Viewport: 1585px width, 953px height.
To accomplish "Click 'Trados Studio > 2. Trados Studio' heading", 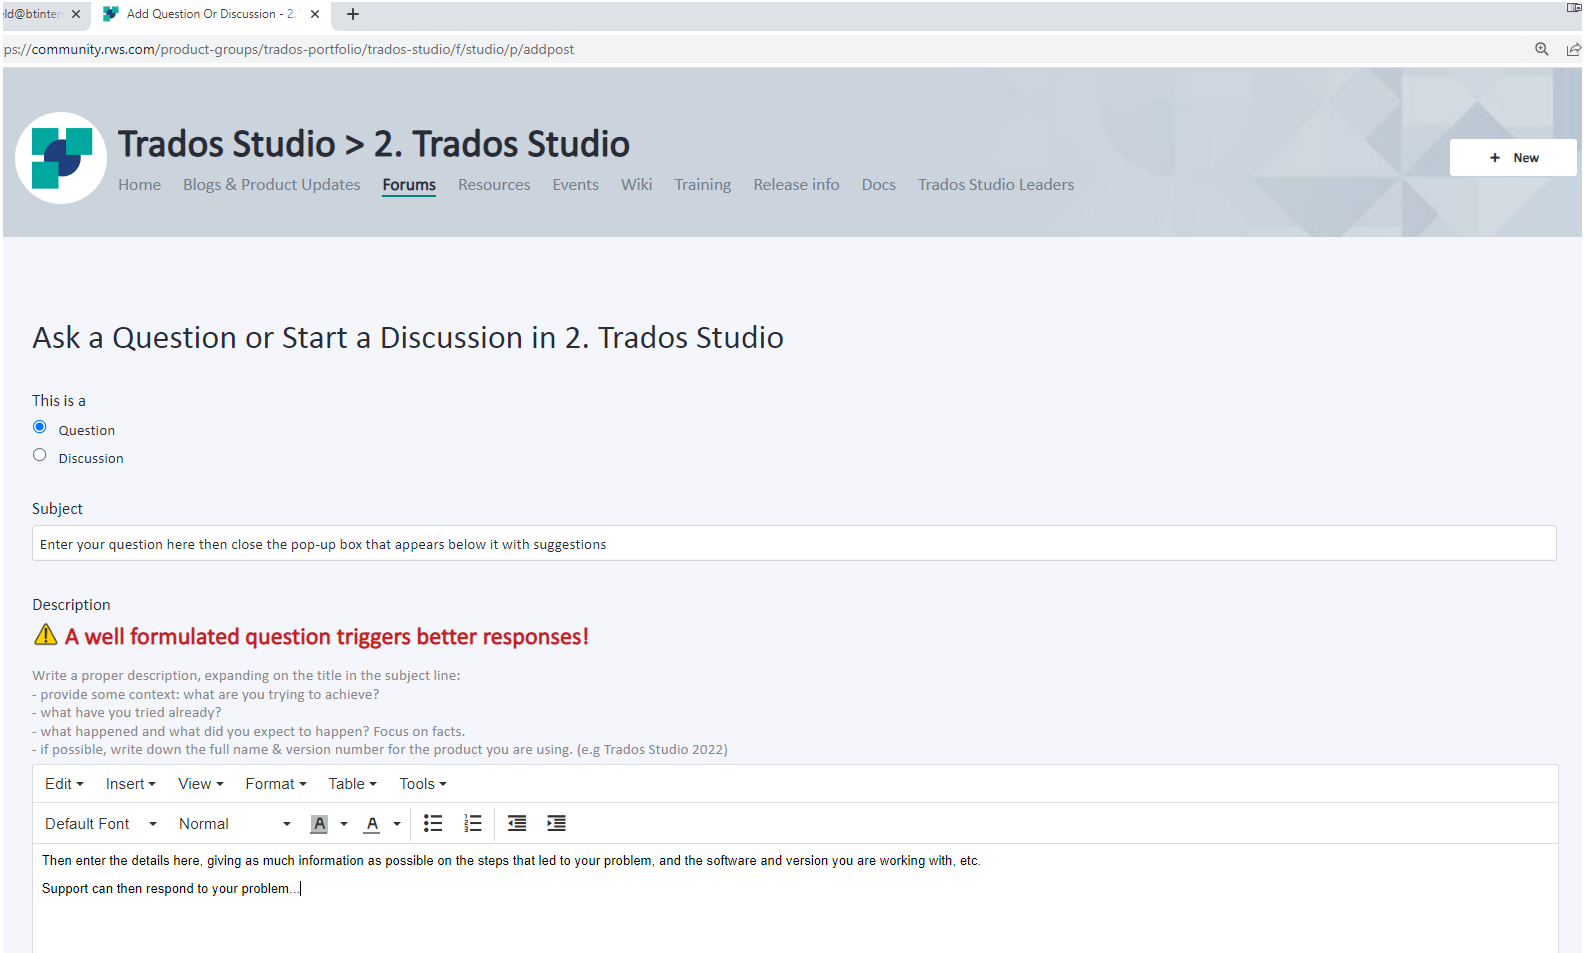I will pos(374,144).
